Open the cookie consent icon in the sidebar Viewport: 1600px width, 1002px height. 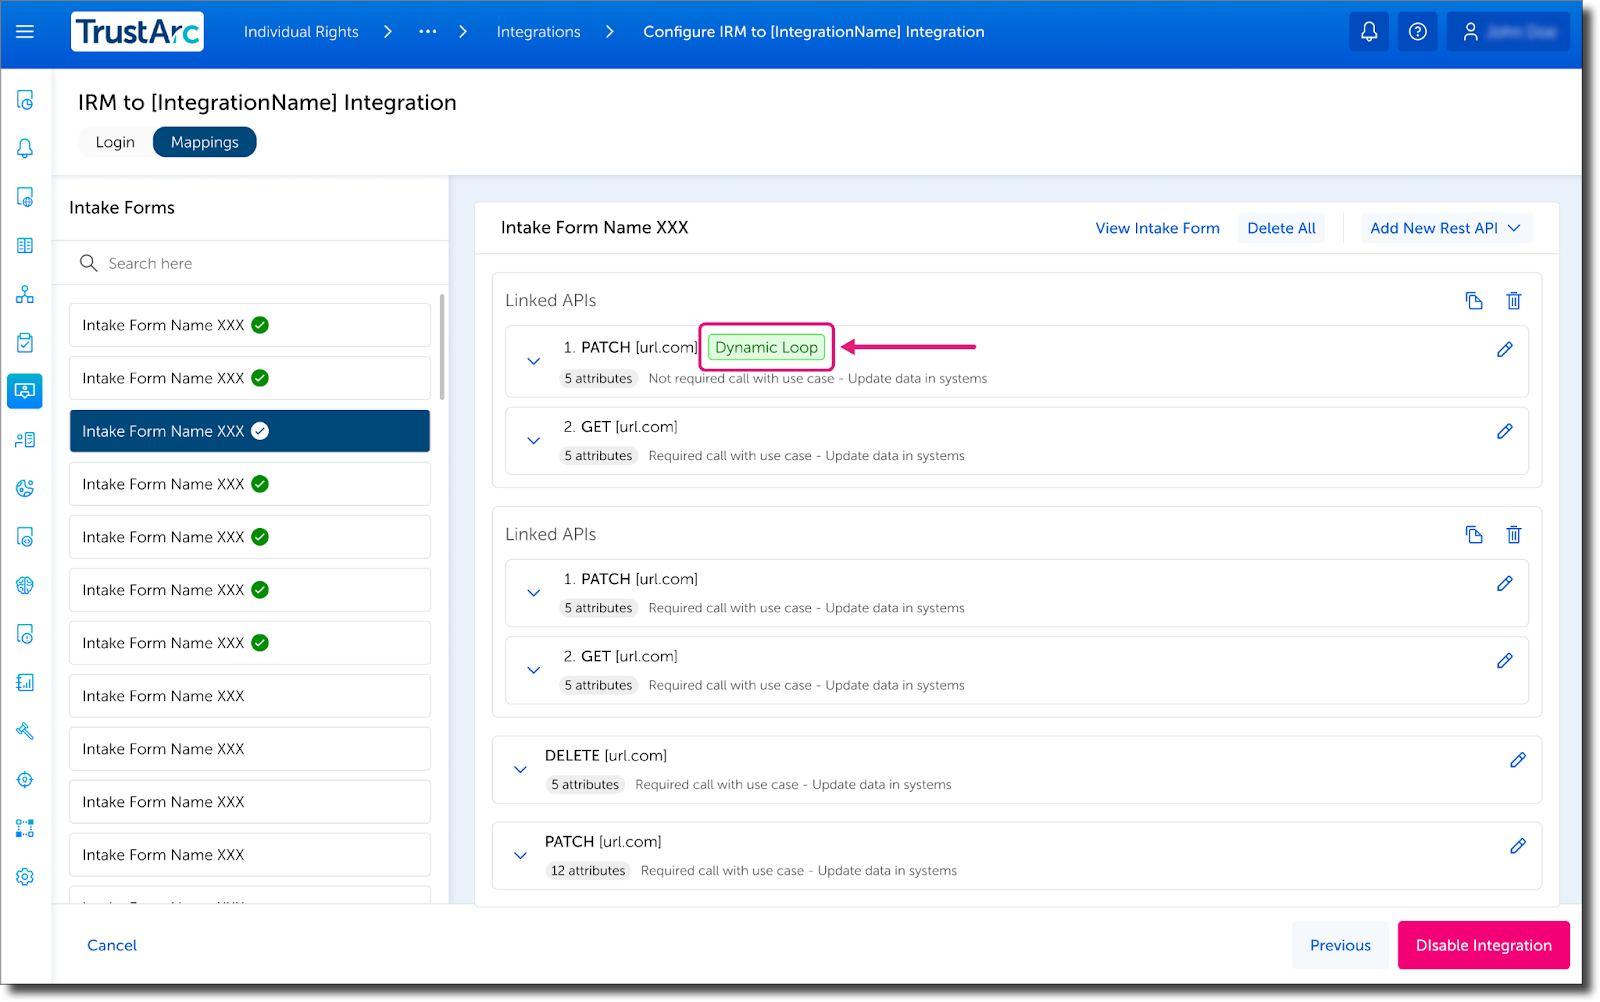tap(25, 487)
